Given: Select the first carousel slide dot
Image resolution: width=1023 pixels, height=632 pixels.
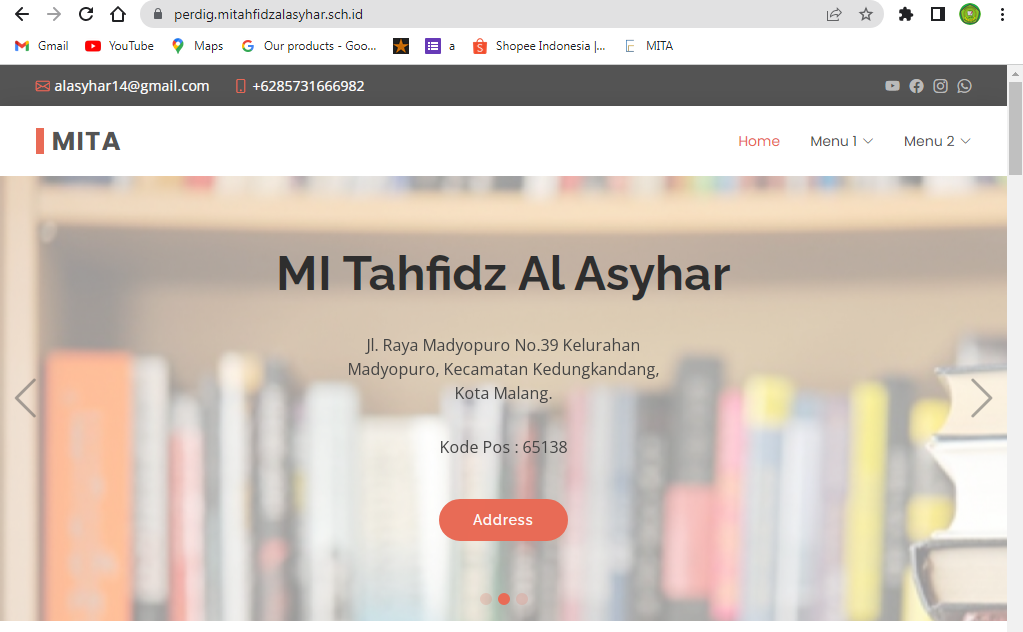Looking at the screenshot, I should click(486, 599).
